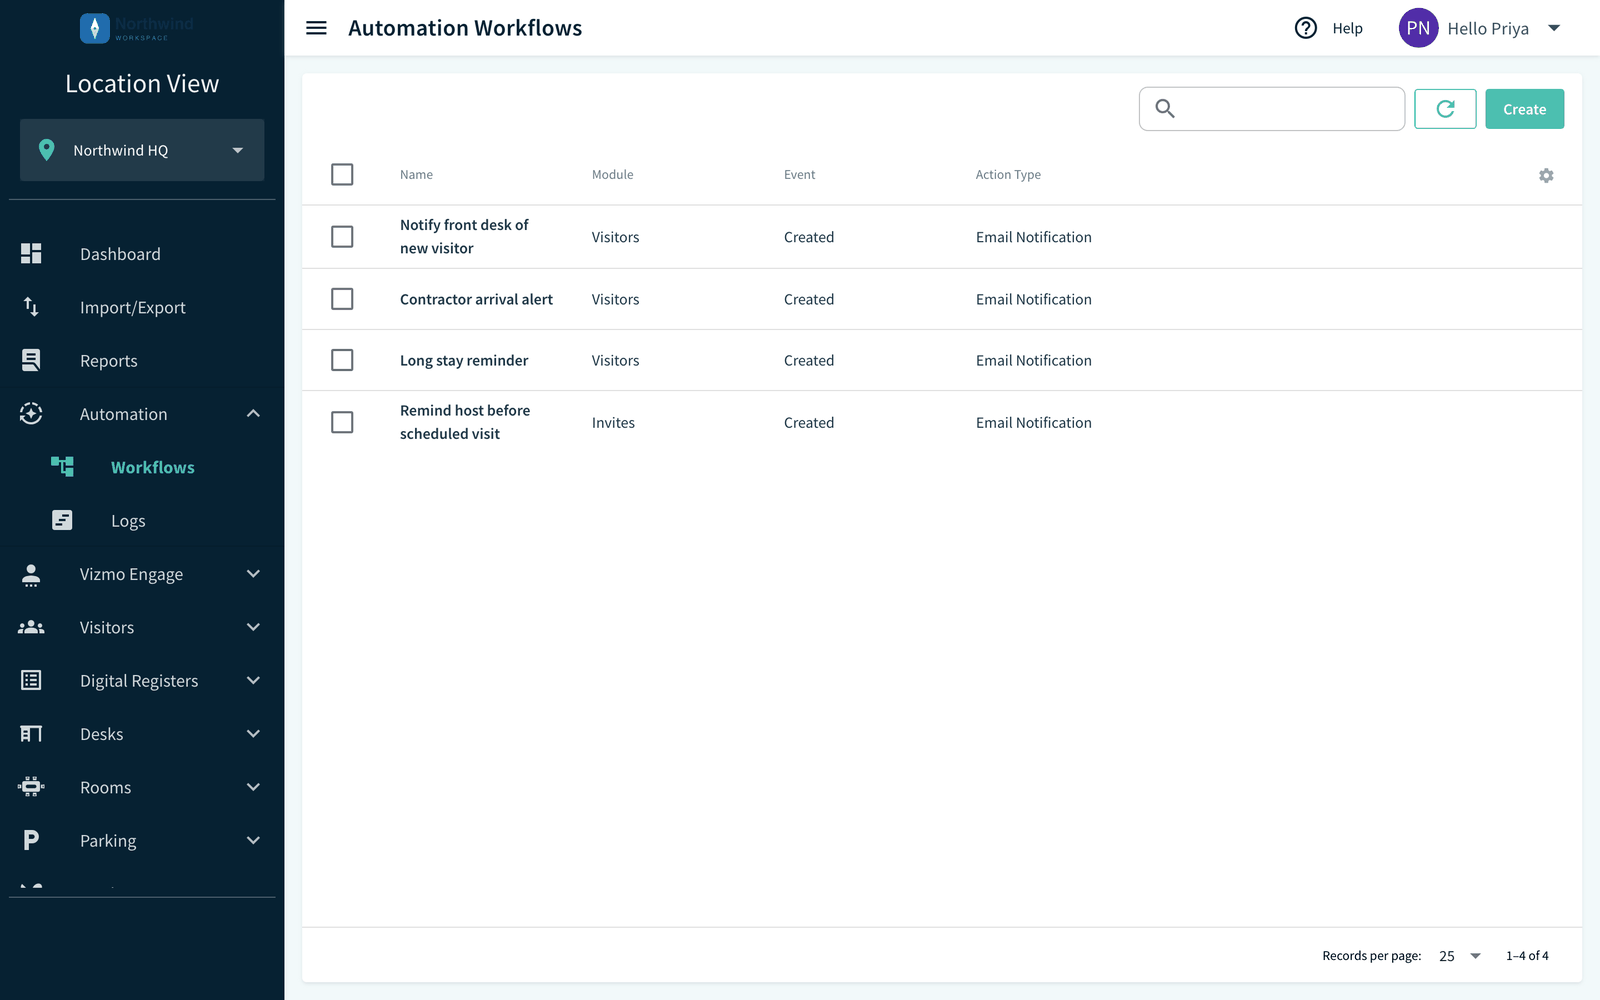Open Logs menu item

pos(142,520)
